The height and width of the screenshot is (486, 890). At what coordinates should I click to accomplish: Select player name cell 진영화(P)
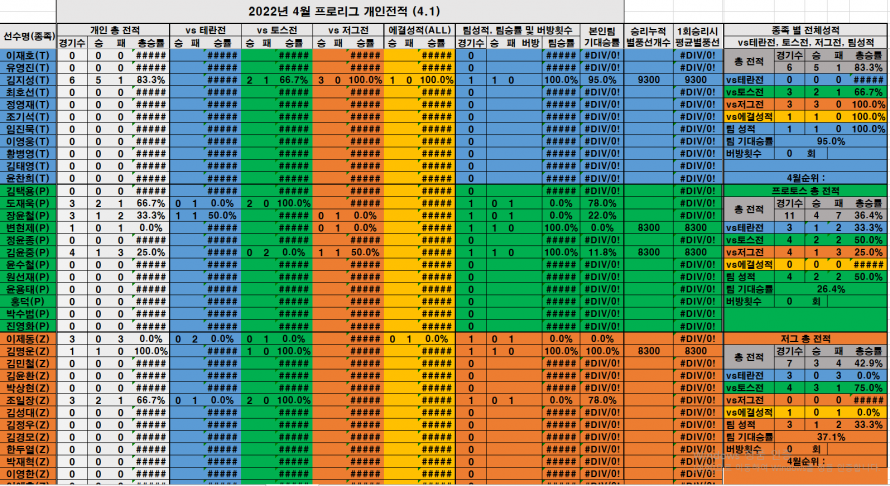pyautogui.click(x=28, y=326)
